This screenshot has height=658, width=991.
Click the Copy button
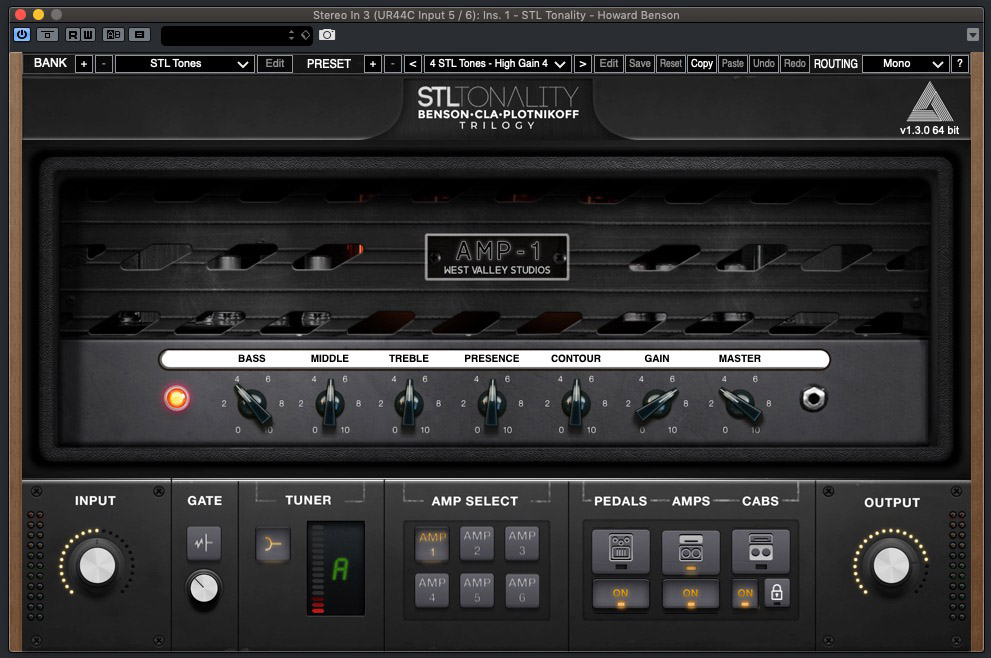(702, 64)
